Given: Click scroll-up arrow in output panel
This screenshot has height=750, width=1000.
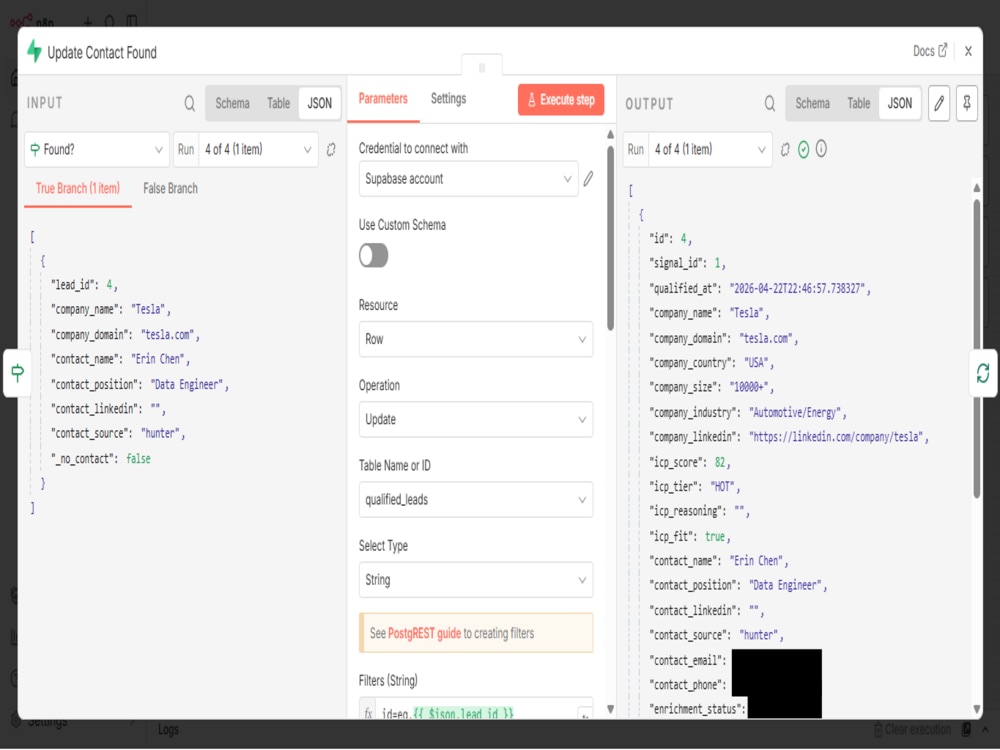Looking at the screenshot, I should tap(976, 188).
